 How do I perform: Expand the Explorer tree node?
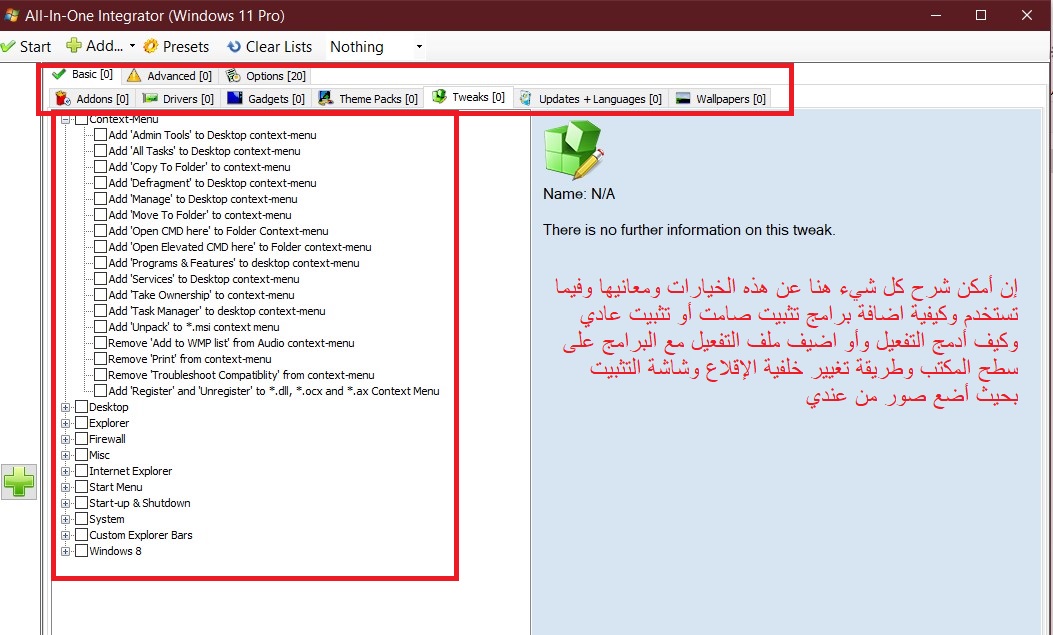pyautogui.click(x=65, y=424)
